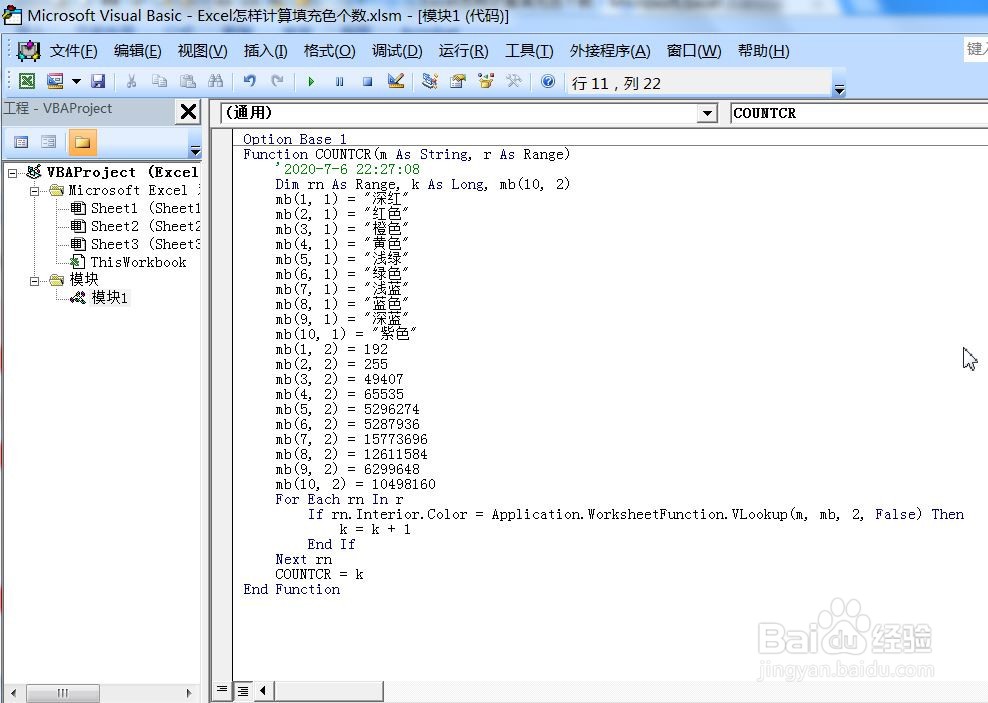The image size is (988, 703).
Task: Close the 工程 - VBAProject panel
Action: [188, 111]
